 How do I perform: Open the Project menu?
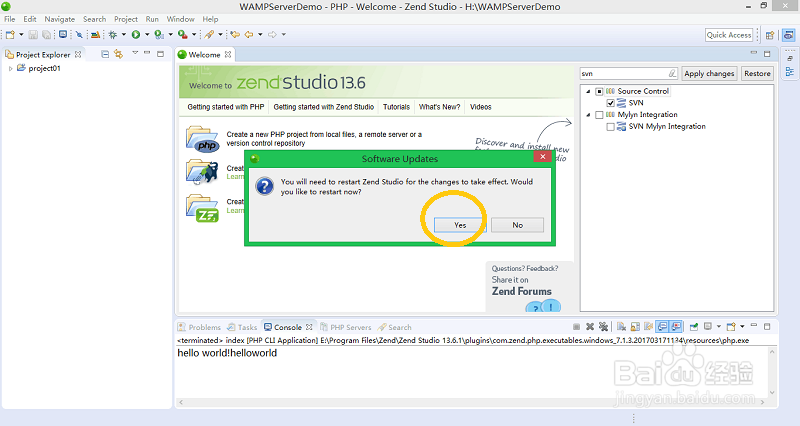[x=126, y=19]
